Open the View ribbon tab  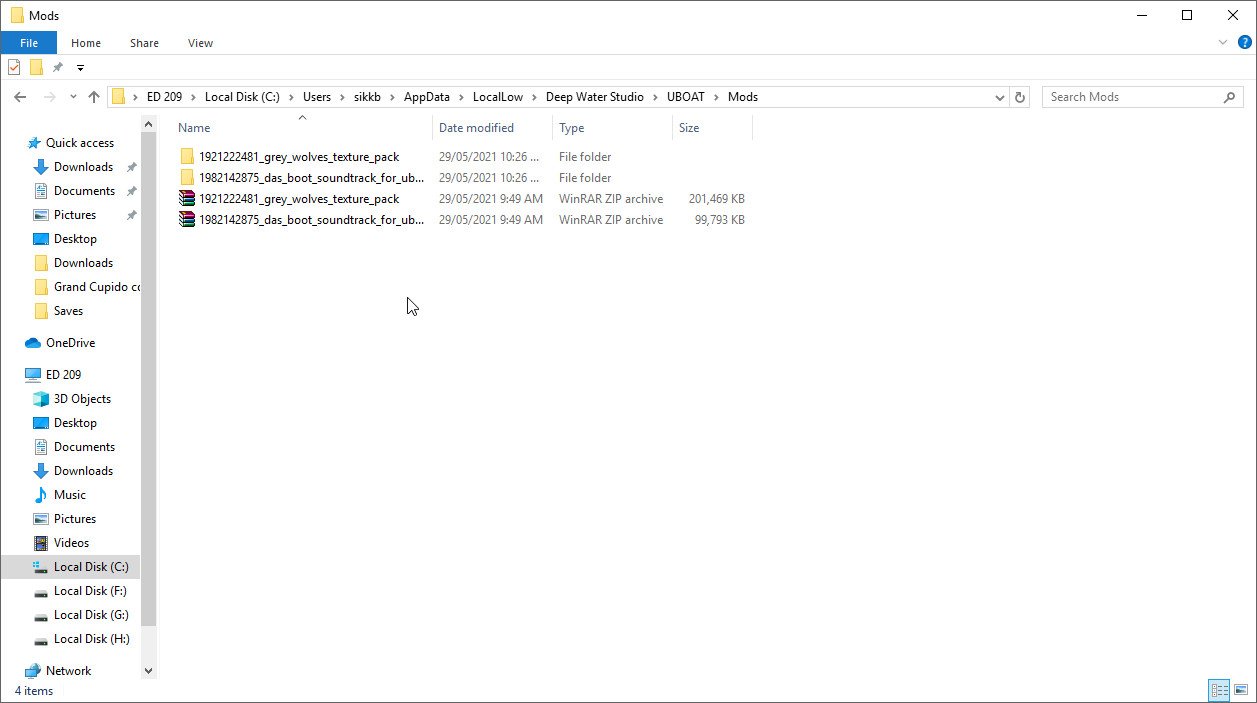(x=200, y=43)
